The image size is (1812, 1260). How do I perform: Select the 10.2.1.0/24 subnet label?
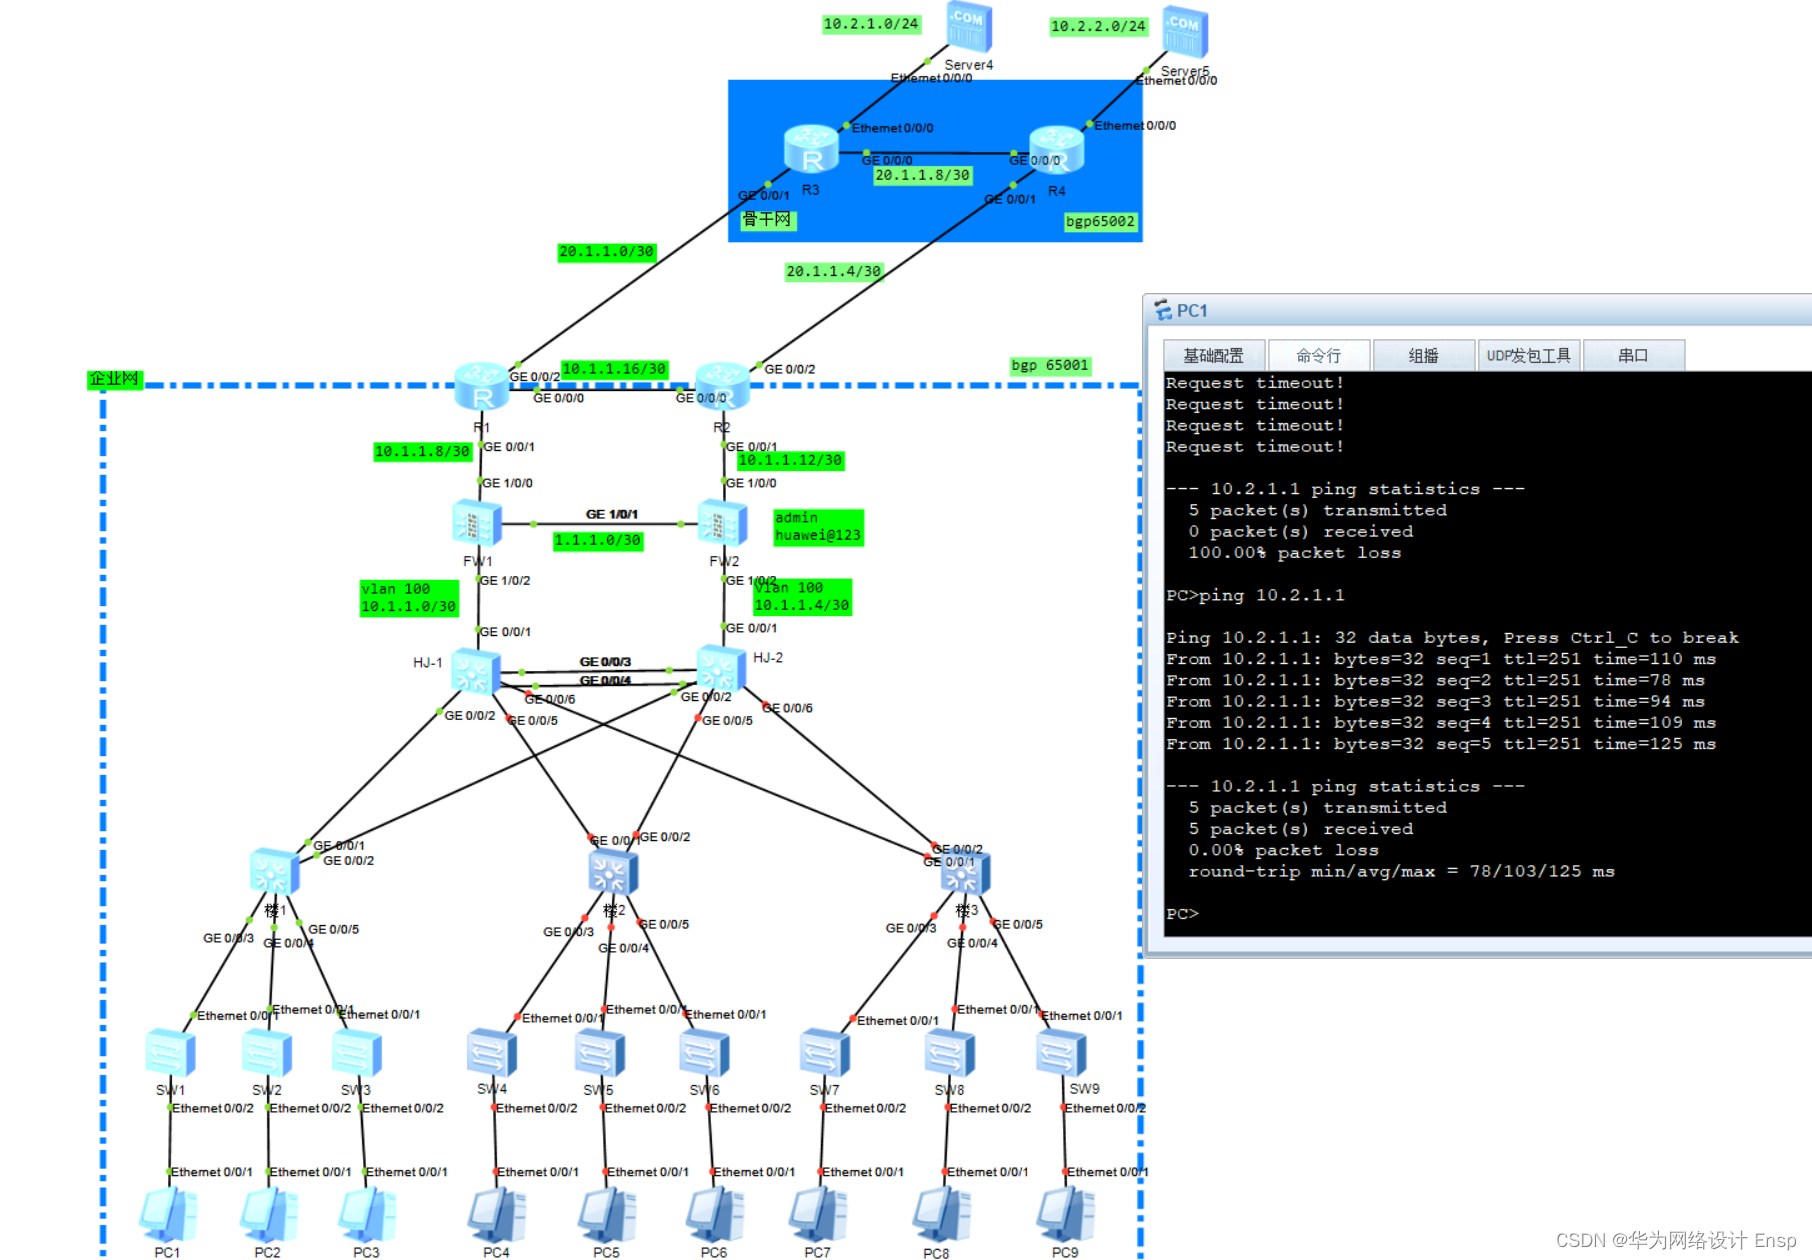[871, 24]
